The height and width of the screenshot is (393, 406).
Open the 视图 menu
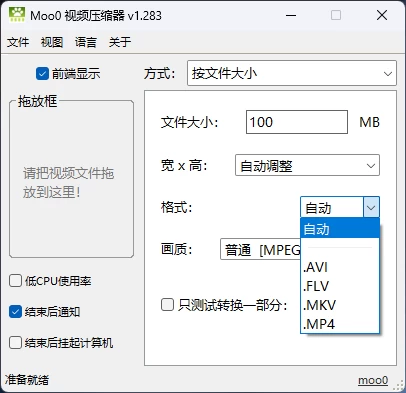click(x=52, y=42)
